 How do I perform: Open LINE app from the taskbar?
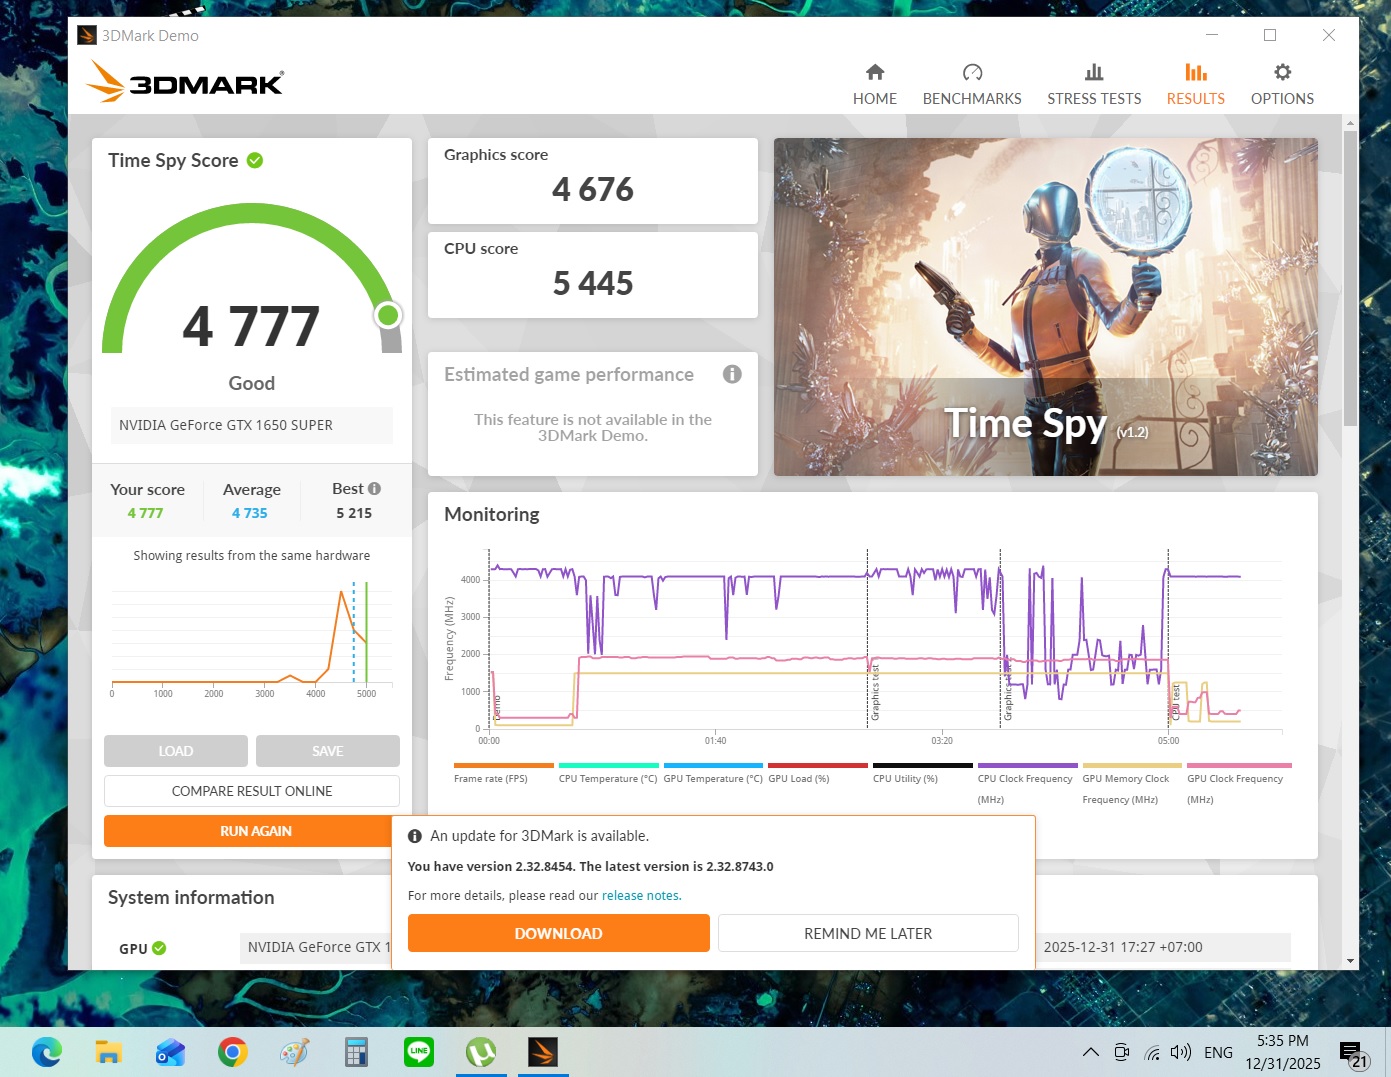[x=419, y=1052]
